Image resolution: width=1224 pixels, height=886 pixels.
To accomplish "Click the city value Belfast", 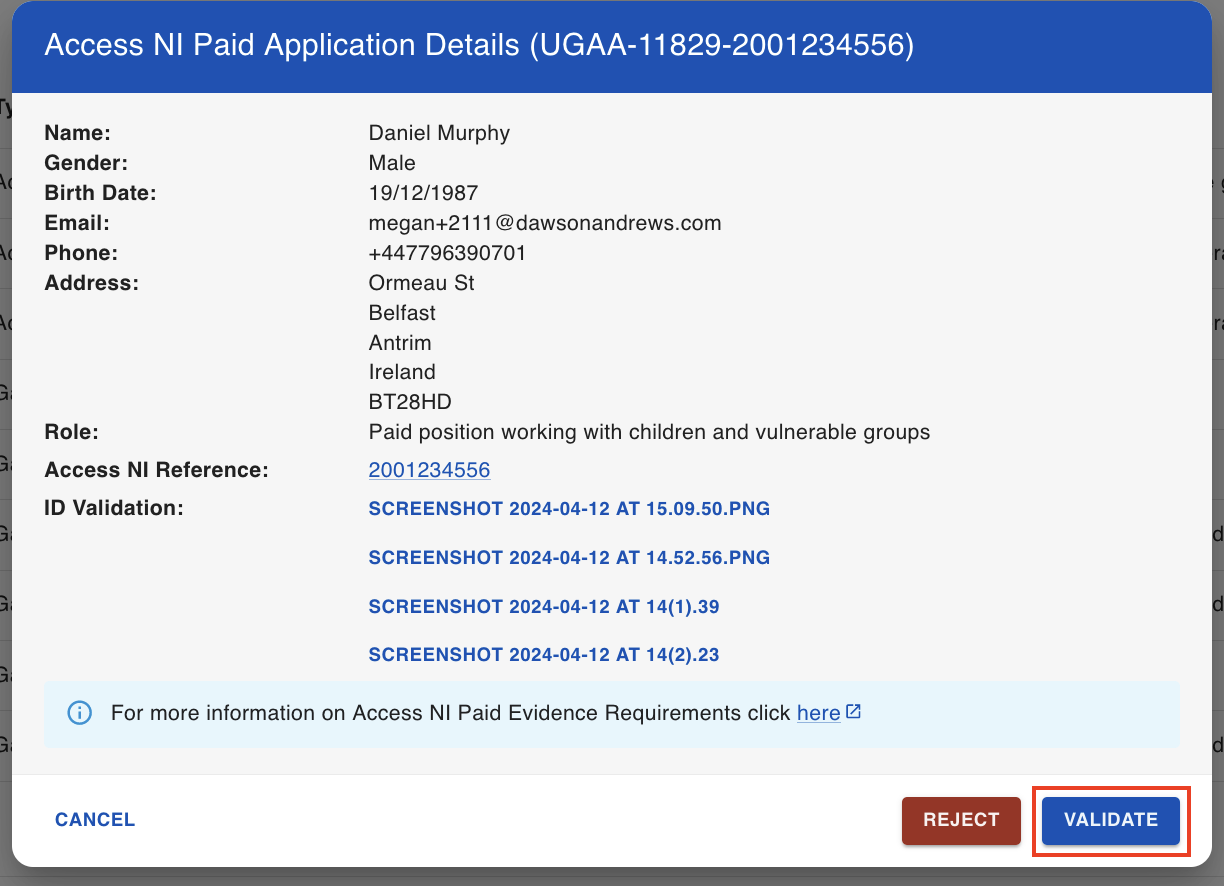I will click(x=402, y=313).
